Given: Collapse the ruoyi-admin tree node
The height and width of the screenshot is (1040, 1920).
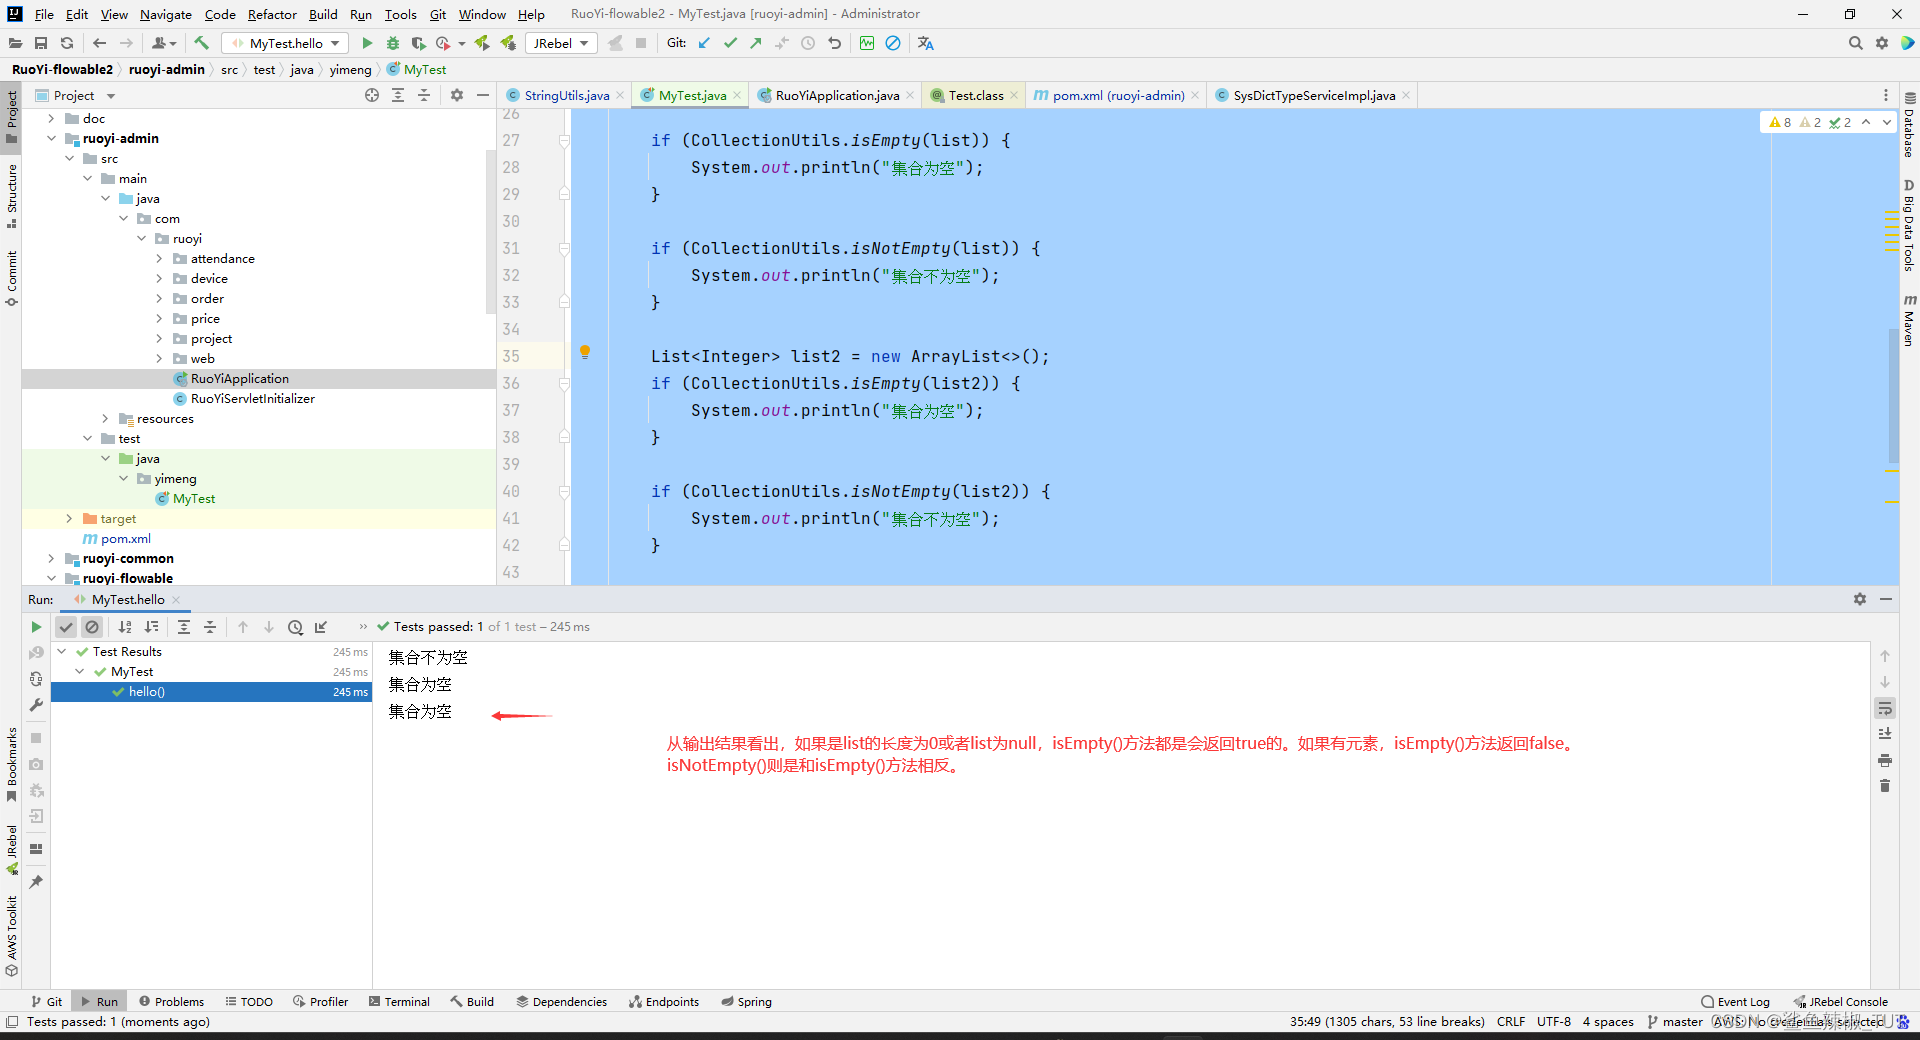Looking at the screenshot, I should (x=52, y=138).
